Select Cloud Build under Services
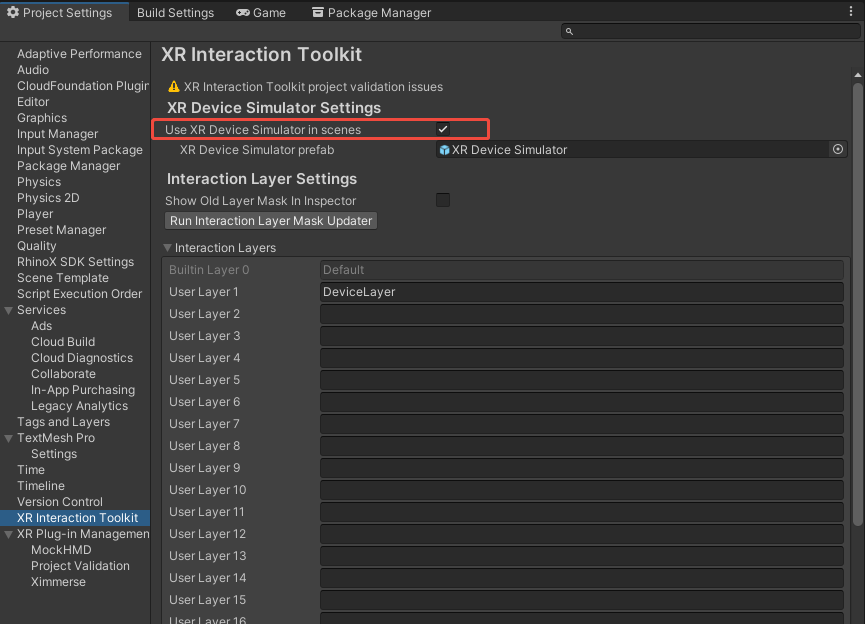Image resolution: width=865 pixels, height=624 pixels. coord(63,342)
